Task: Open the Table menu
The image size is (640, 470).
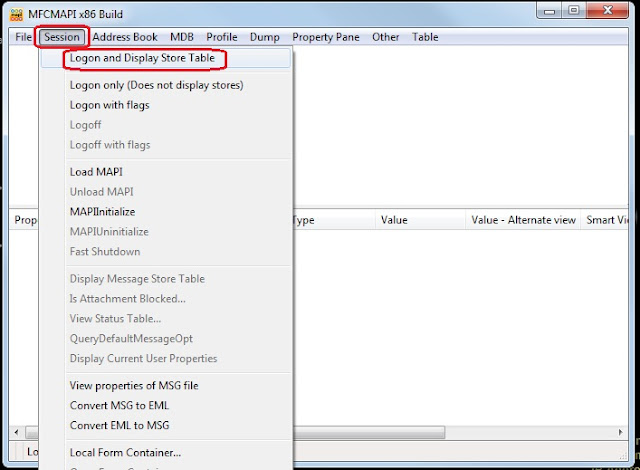Action: (x=425, y=37)
